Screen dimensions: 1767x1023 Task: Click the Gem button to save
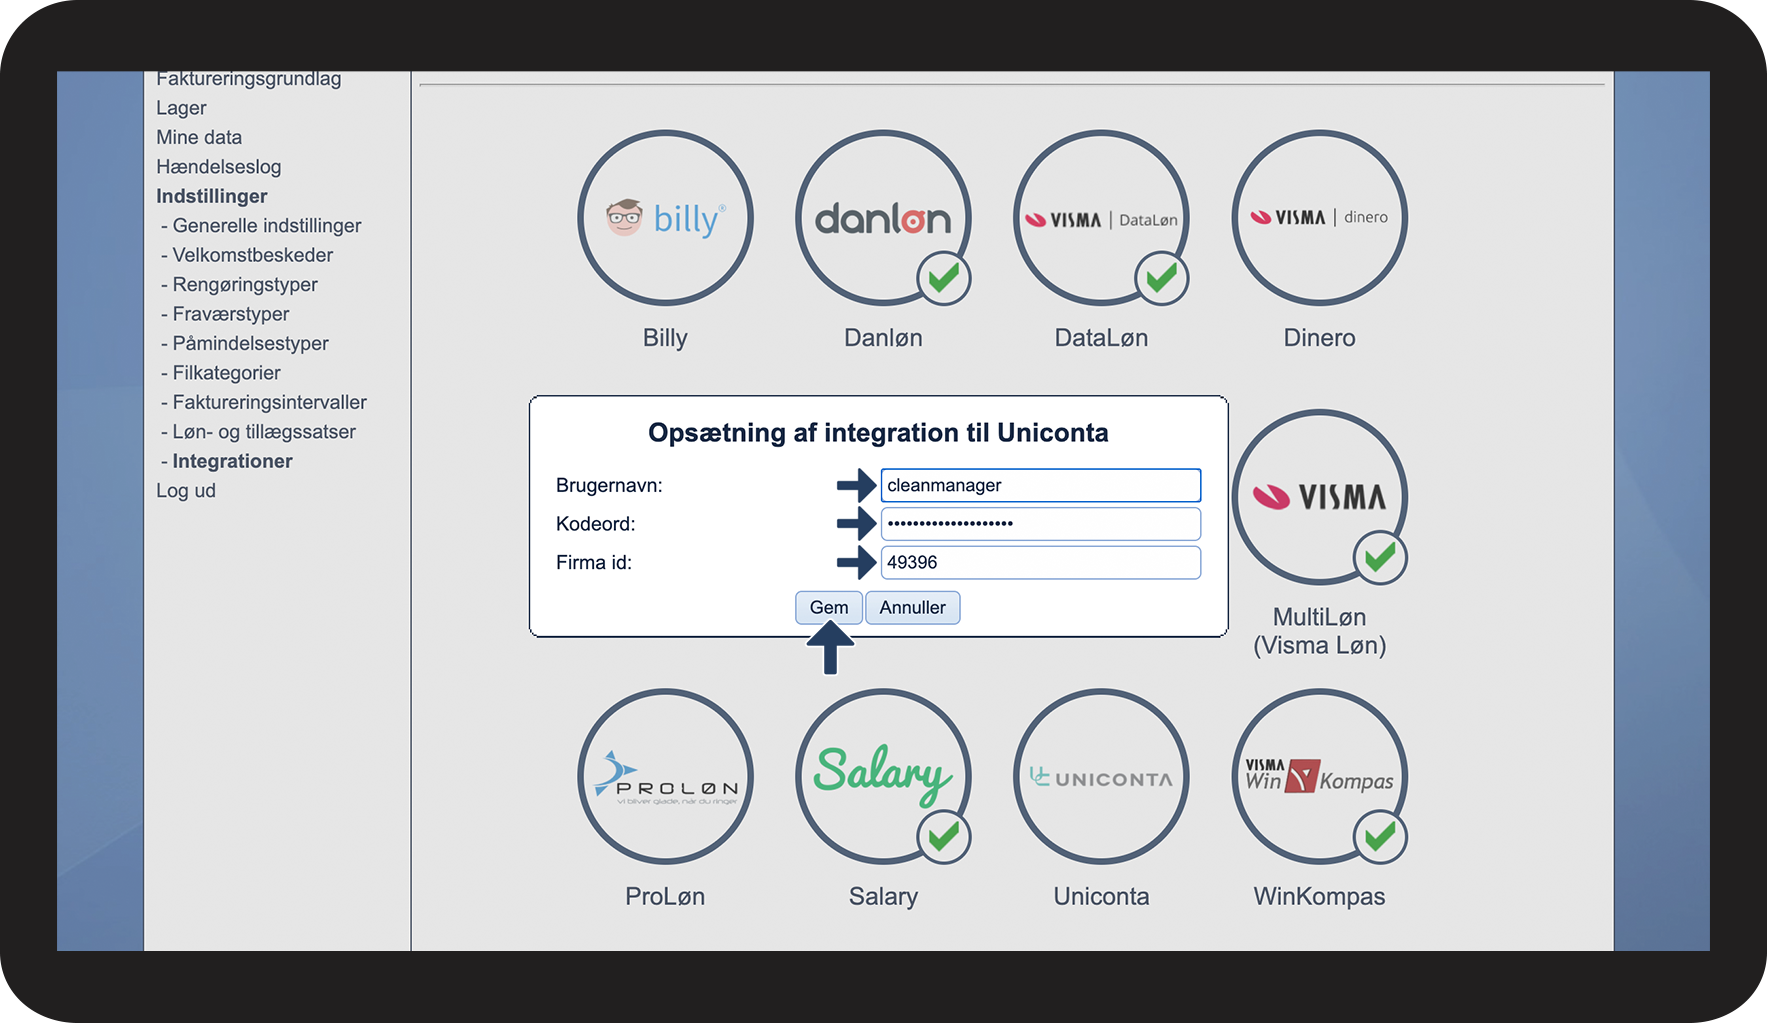pos(829,607)
